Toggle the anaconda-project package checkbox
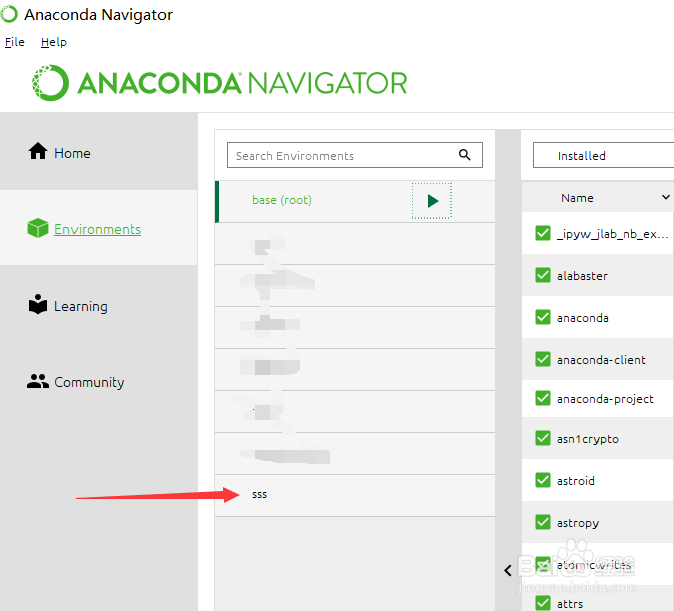Image resolution: width=674 pixels, height=611 pixels. [x=543, y=398]
